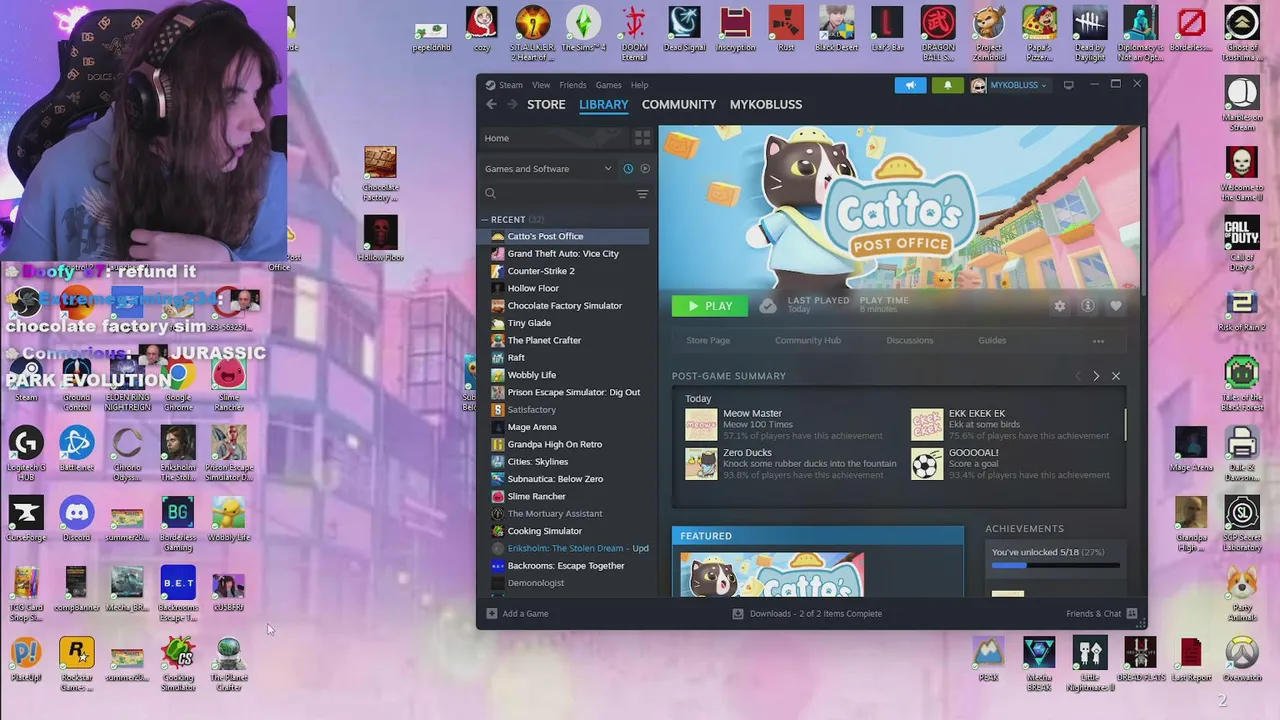Open the Help menu
This screenshot has height=720, width=1280.
tap(639, 85)
